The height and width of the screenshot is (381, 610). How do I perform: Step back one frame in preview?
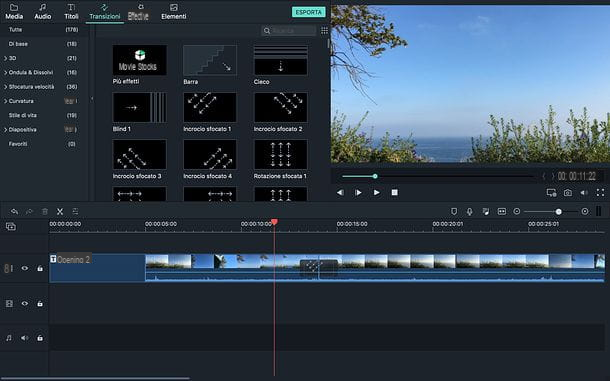click(x=340, y=193)
